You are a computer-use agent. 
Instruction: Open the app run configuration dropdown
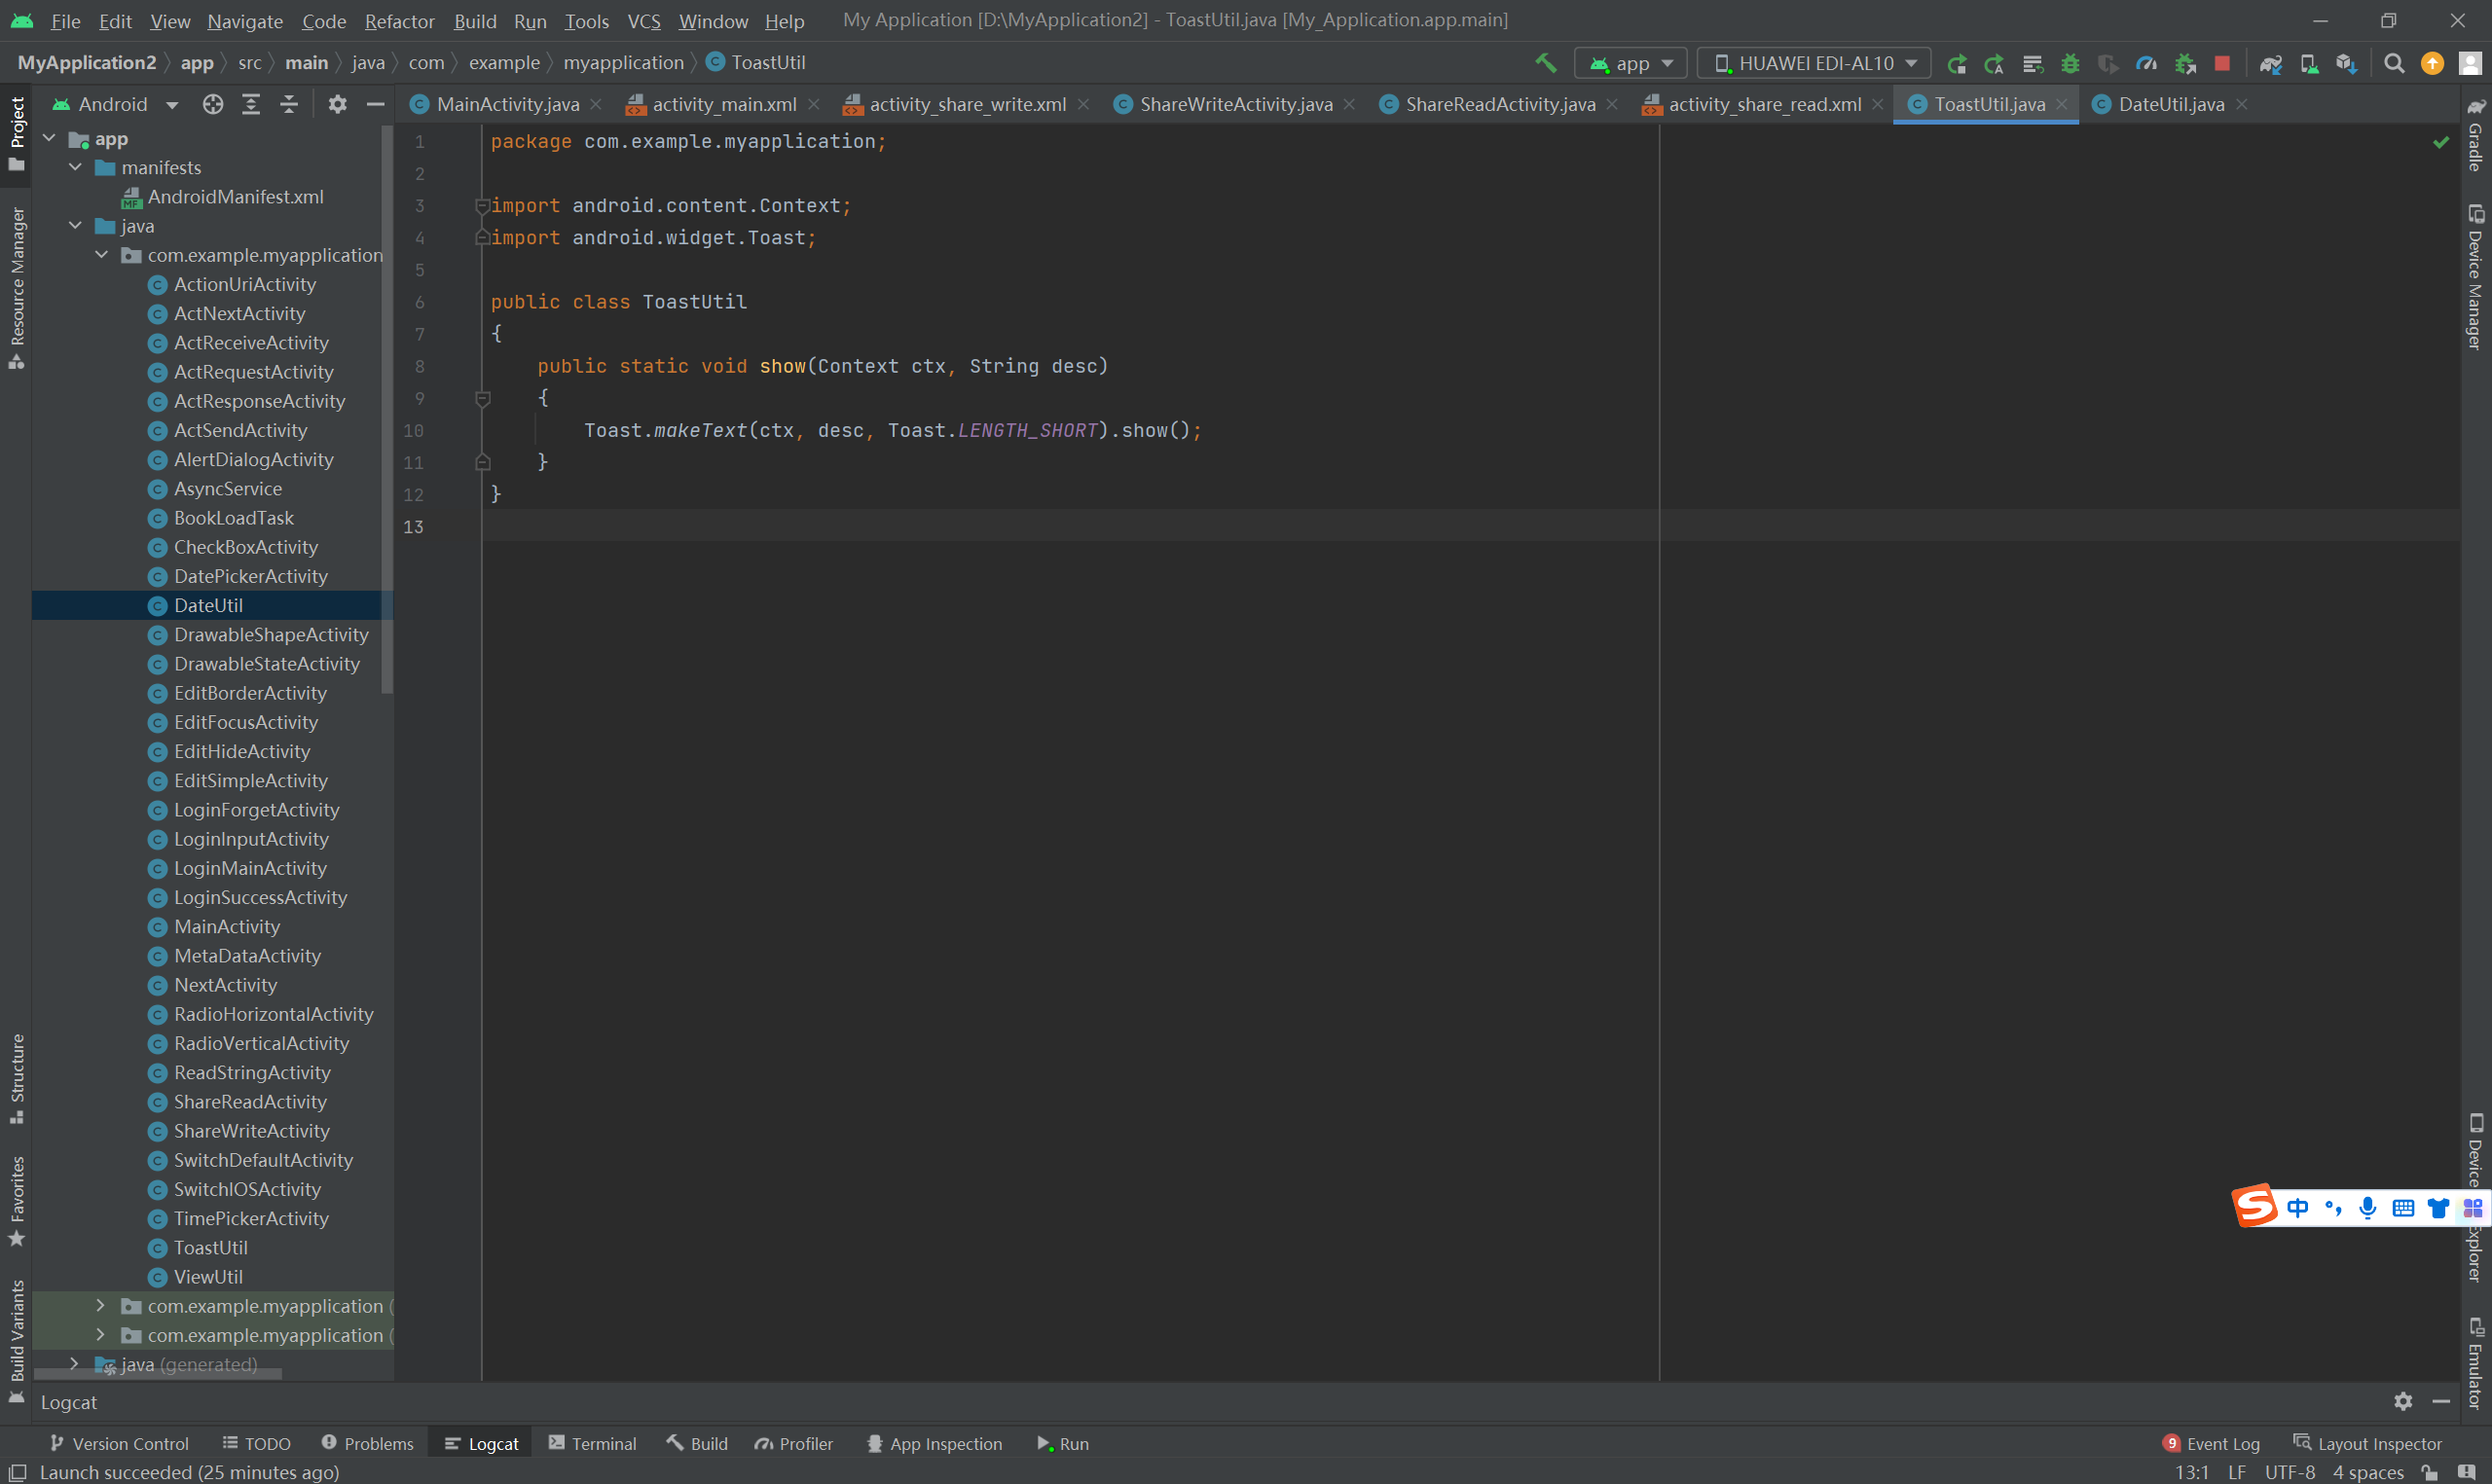[x=1631, y=63]
